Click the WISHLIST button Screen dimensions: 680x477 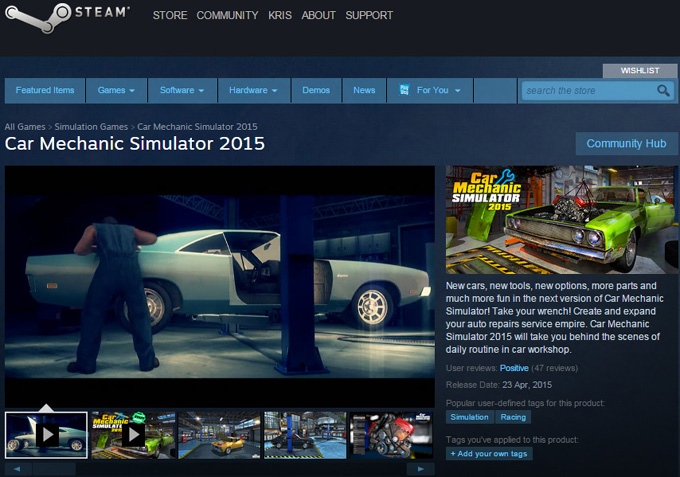(640, 71)
